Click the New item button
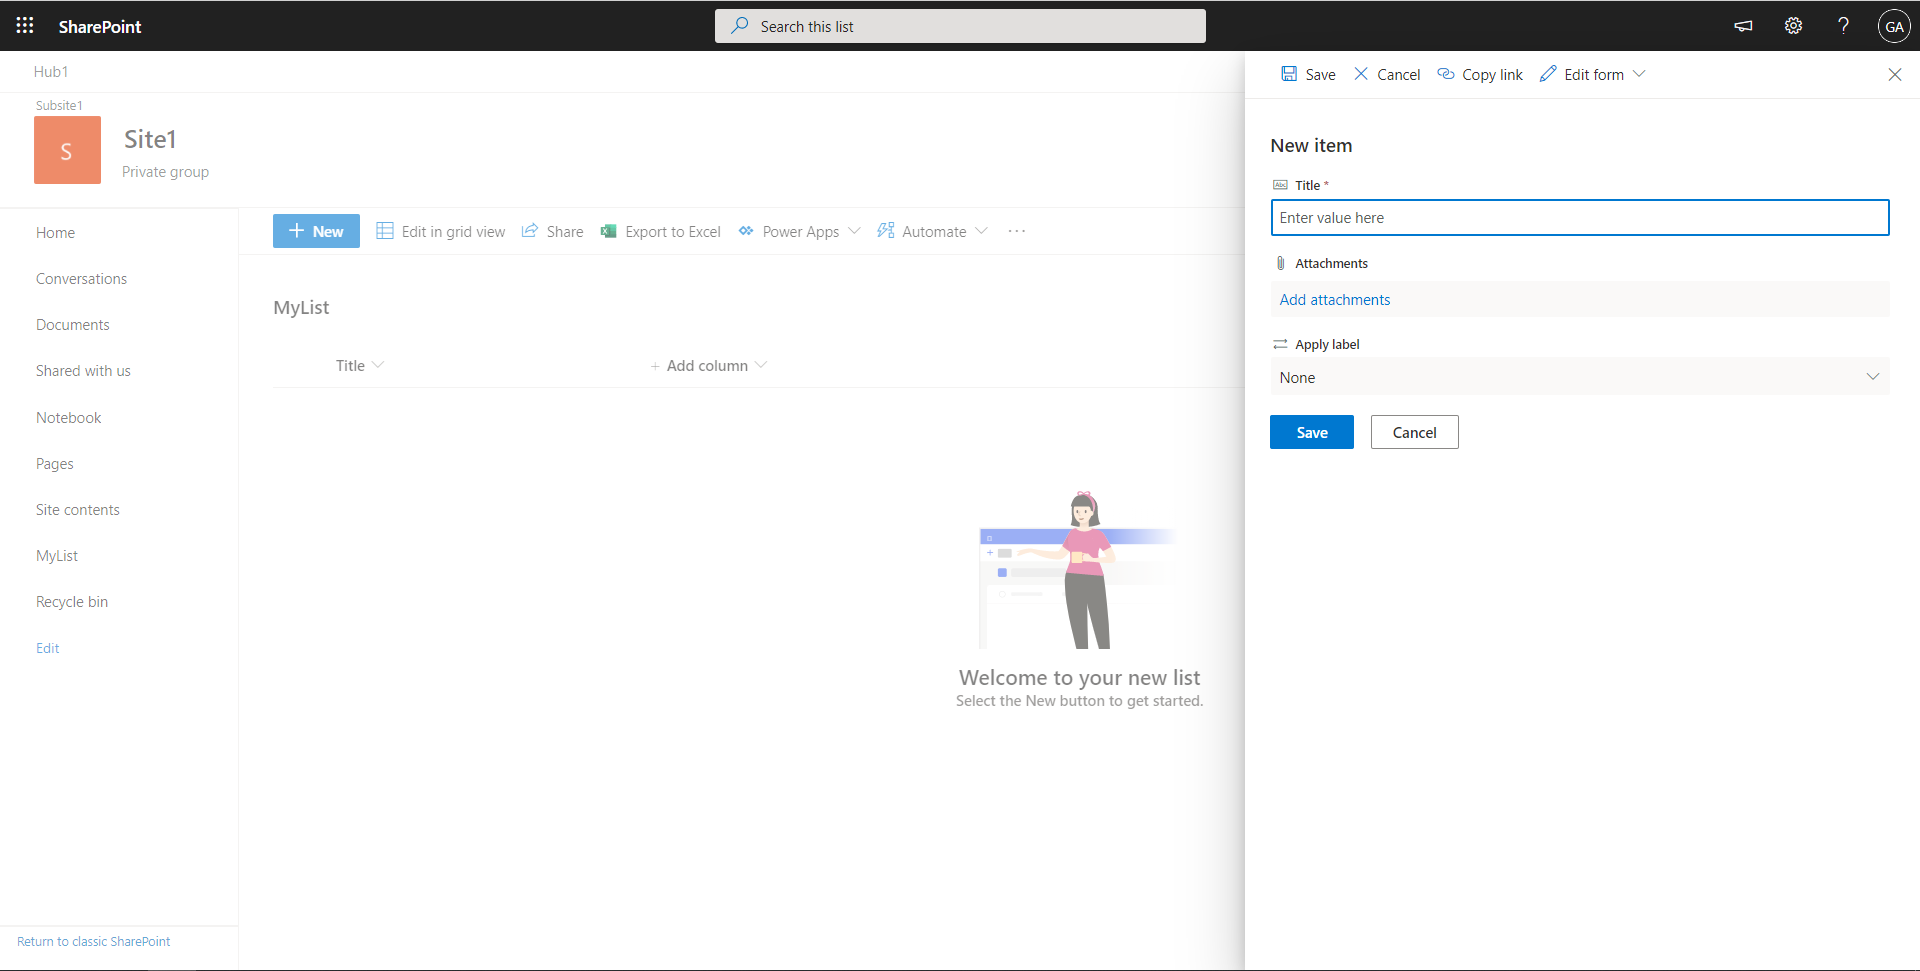This screenshot has height=971, width=1920. [x=316, y=231]
